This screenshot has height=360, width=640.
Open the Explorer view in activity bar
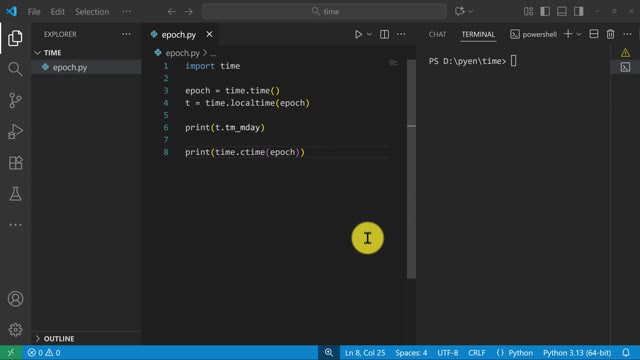15,38
